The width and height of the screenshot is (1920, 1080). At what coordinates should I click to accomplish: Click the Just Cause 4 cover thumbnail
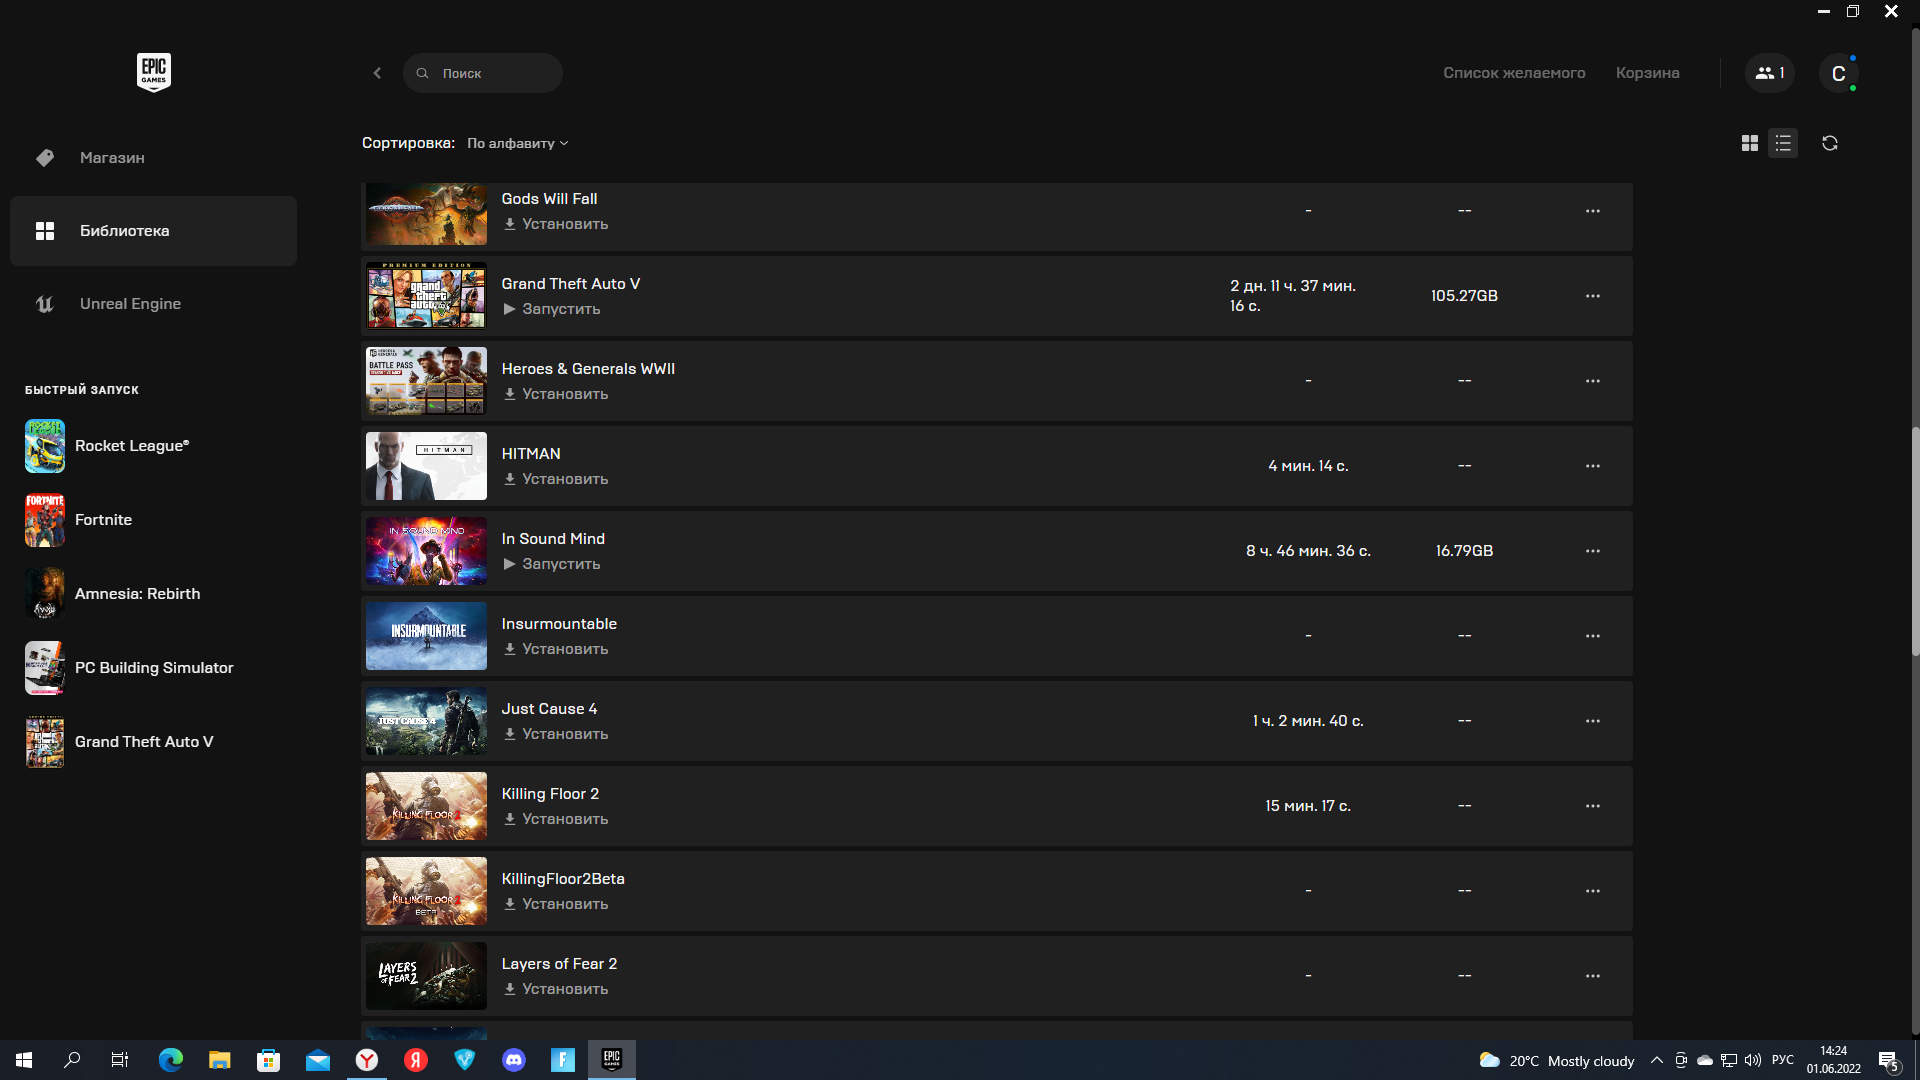pos(426,721)
